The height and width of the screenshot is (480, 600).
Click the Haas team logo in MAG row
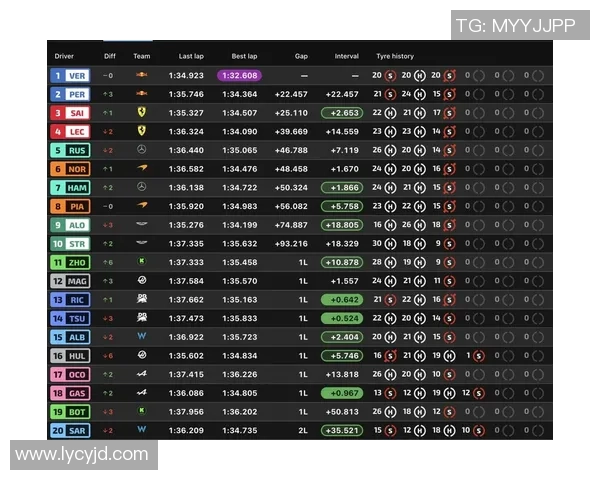pyautogui.click(x=142, y=280)
